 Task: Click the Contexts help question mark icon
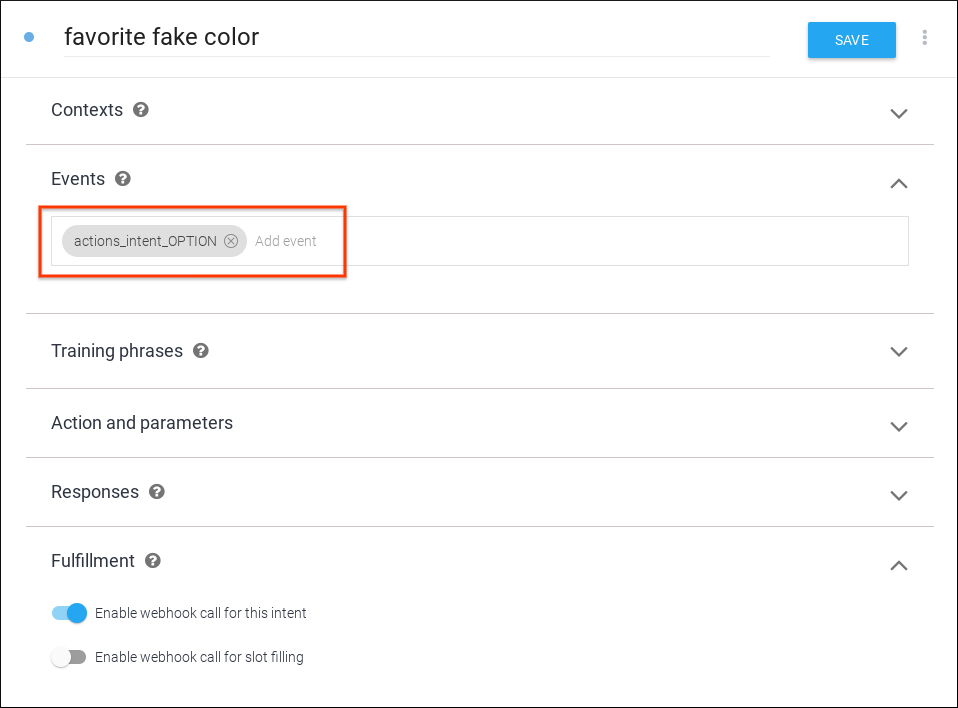141,110
